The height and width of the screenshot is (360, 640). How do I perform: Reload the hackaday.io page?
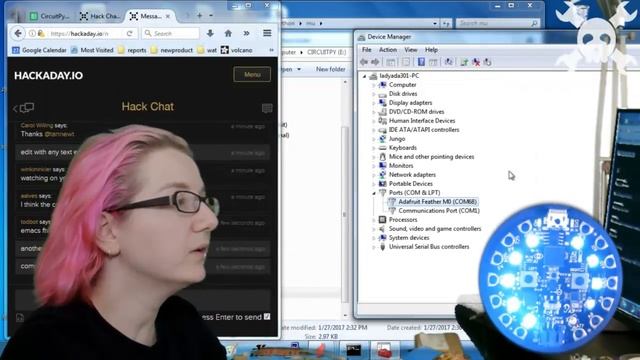pyautogui.click(x=129, y=33)
